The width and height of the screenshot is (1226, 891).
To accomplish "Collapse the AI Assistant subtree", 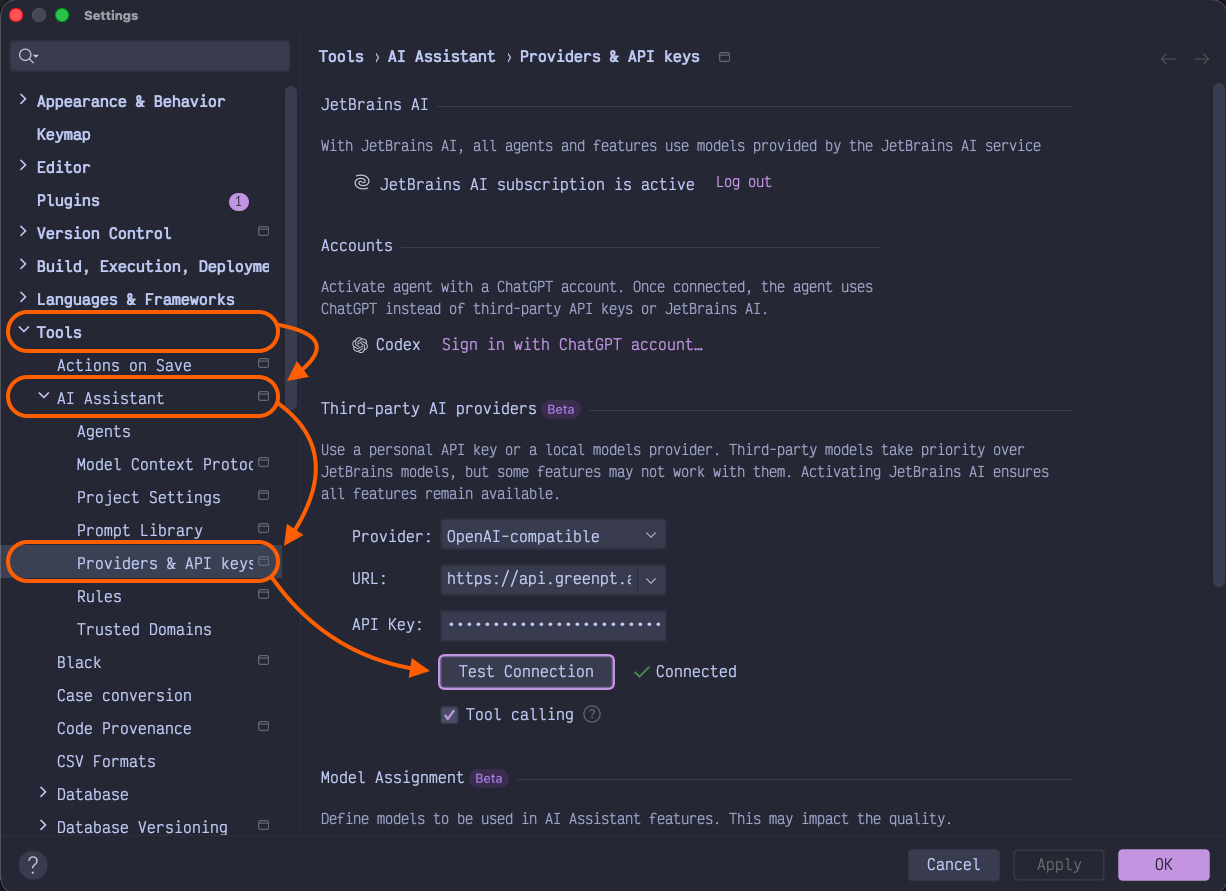I will (x=43, y=397).
